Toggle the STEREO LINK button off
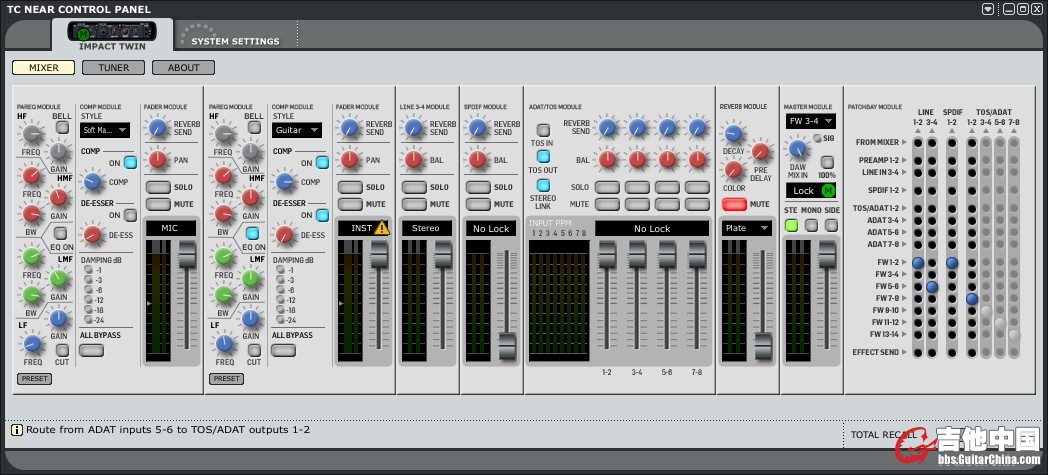 pos(543,185)
